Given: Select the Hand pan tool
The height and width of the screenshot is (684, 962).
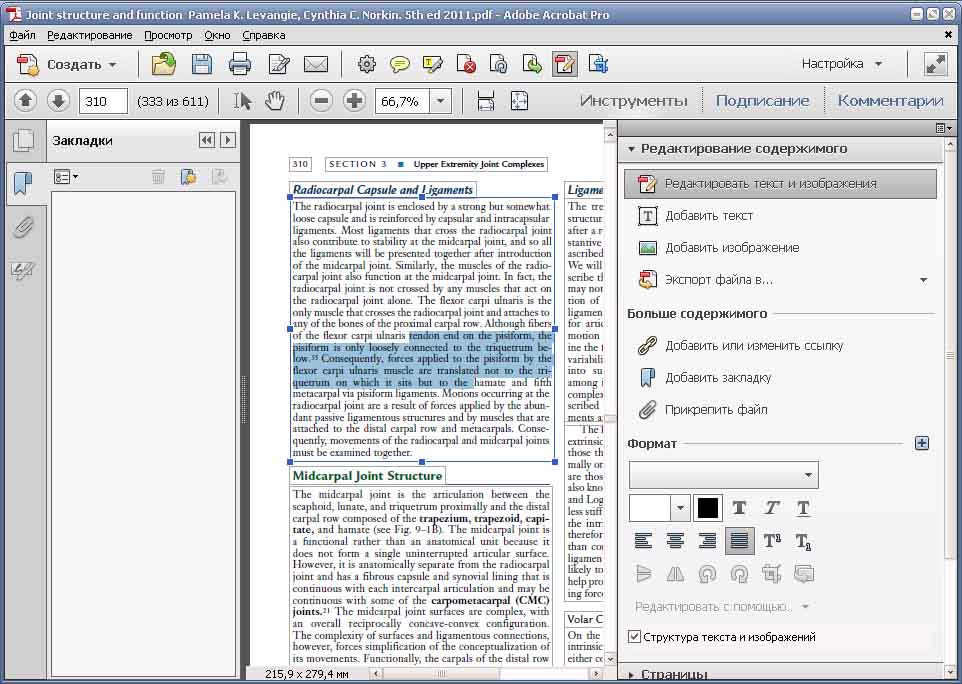Looking at the screenshot, I should [x=275, y=101].
